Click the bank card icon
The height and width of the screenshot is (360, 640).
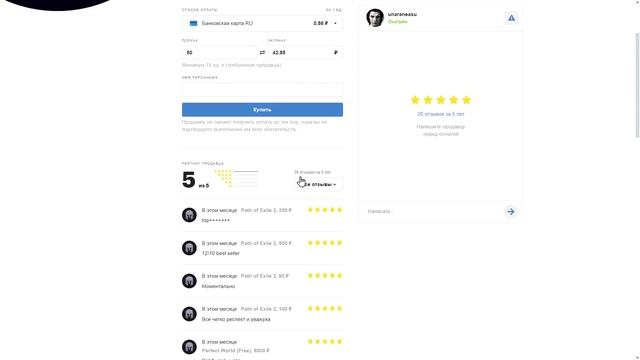point(193,23)
